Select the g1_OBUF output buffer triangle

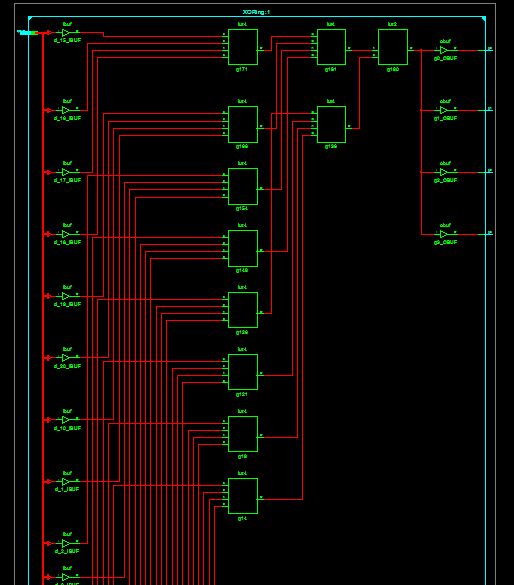pos(444,110)
